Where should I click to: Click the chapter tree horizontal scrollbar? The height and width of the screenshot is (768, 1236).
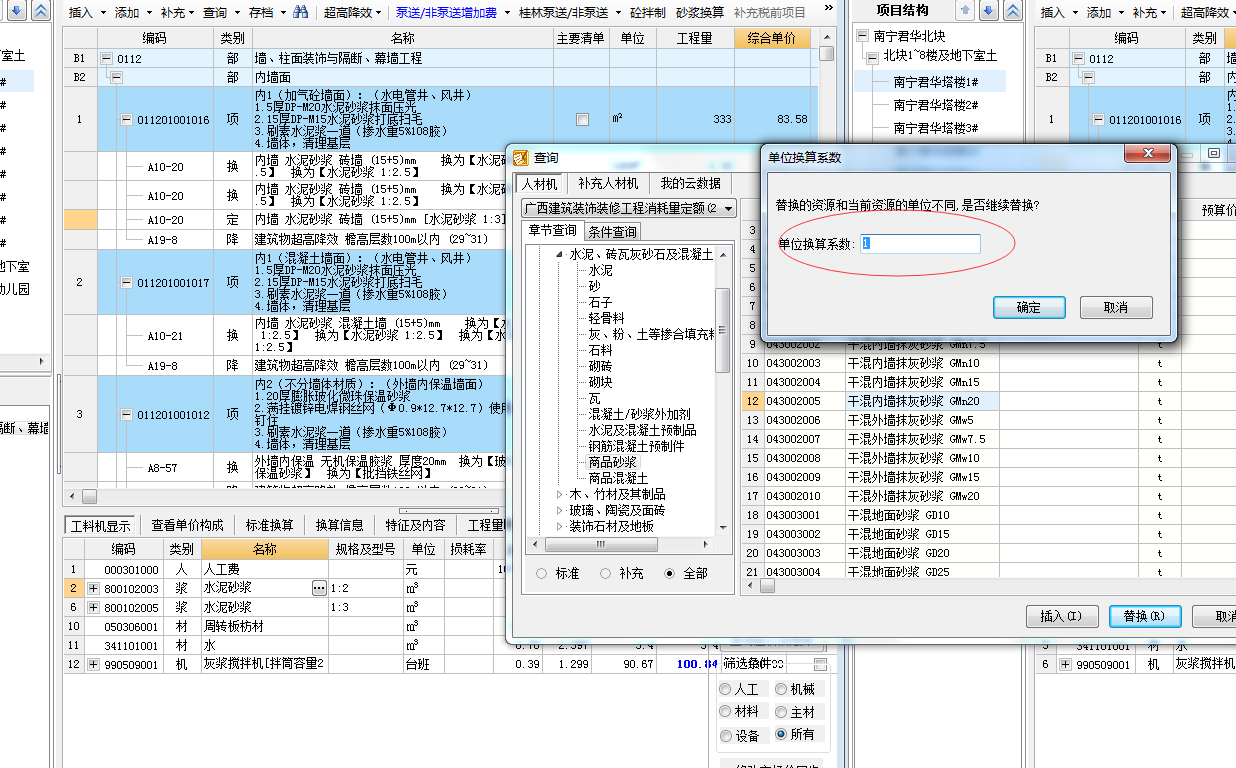point(622,545)
